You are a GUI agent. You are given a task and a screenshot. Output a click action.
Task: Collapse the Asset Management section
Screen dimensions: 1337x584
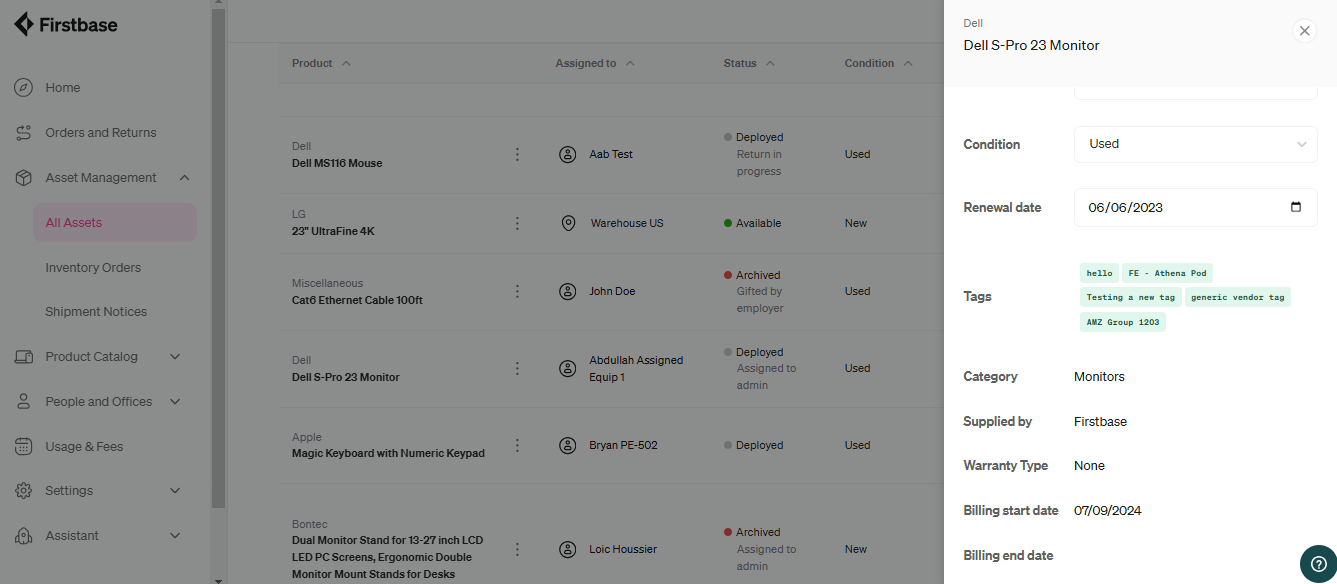point(184,178)
